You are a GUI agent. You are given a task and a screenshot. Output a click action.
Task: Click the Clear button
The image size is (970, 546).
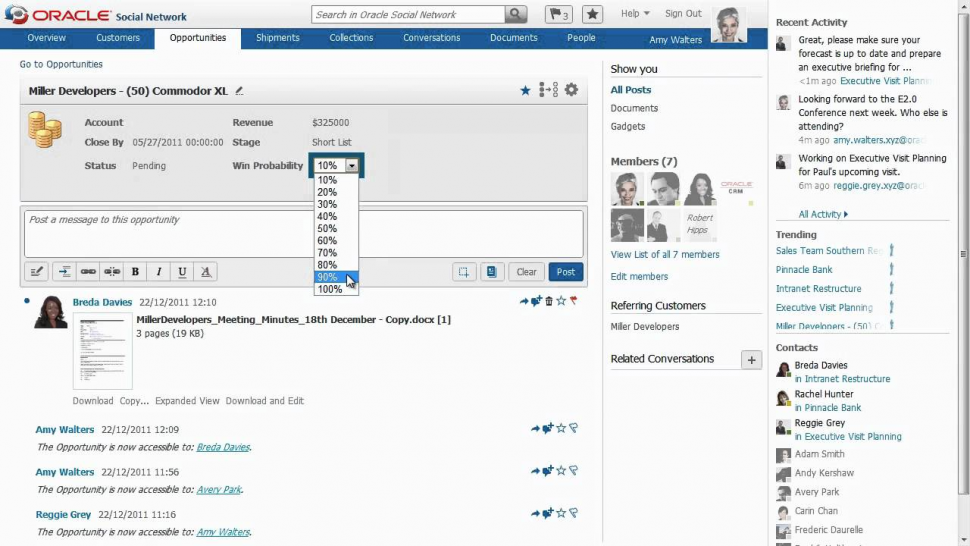[x=526, y=272]
